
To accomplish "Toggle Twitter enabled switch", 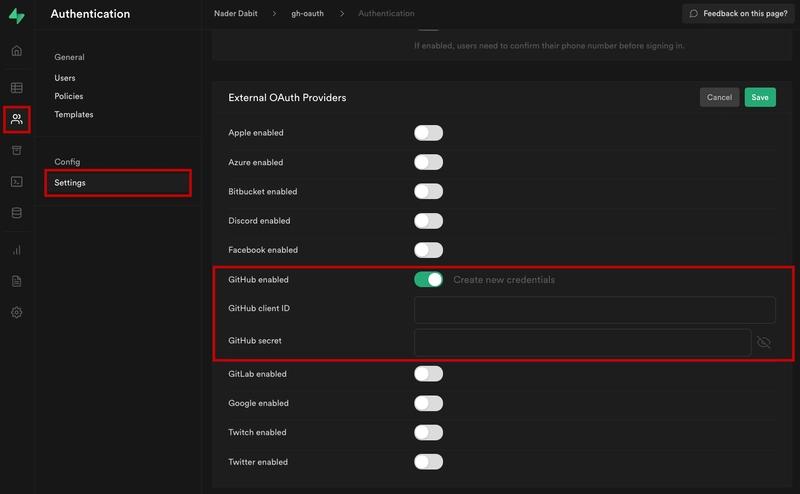I will pos(429,462).
